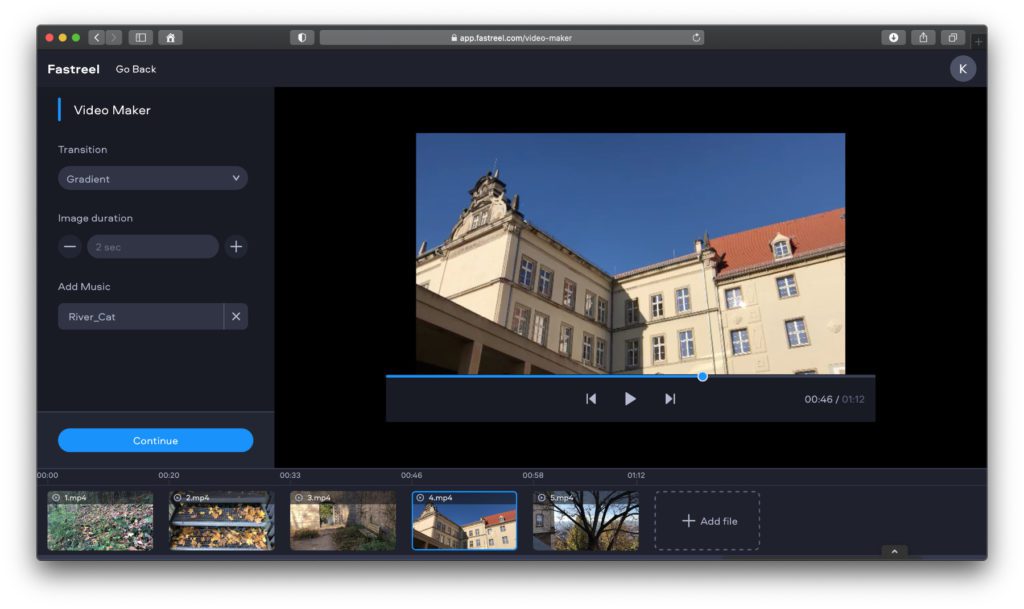Select the 2.mp4 thumbnail in the timeline

coord(221,519)
